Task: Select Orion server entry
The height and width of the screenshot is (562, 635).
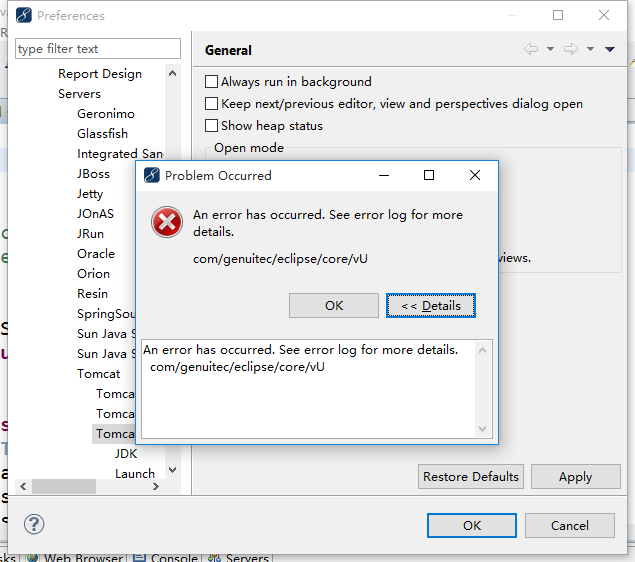Action: [94, 274]
